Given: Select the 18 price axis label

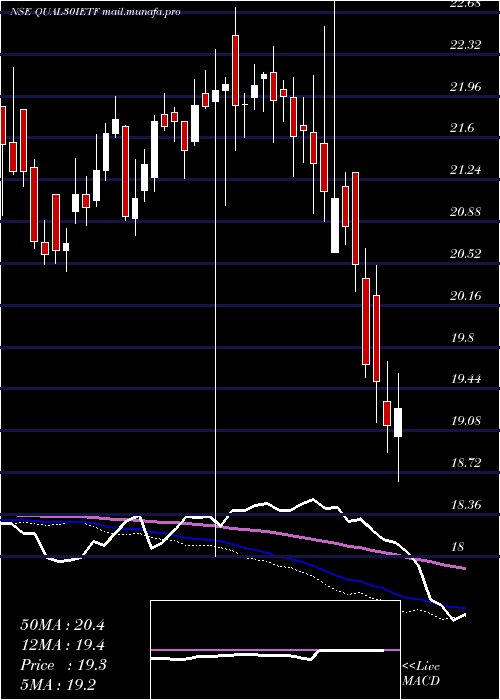Looking at the screenshot, I should click(x=458, y=547).
